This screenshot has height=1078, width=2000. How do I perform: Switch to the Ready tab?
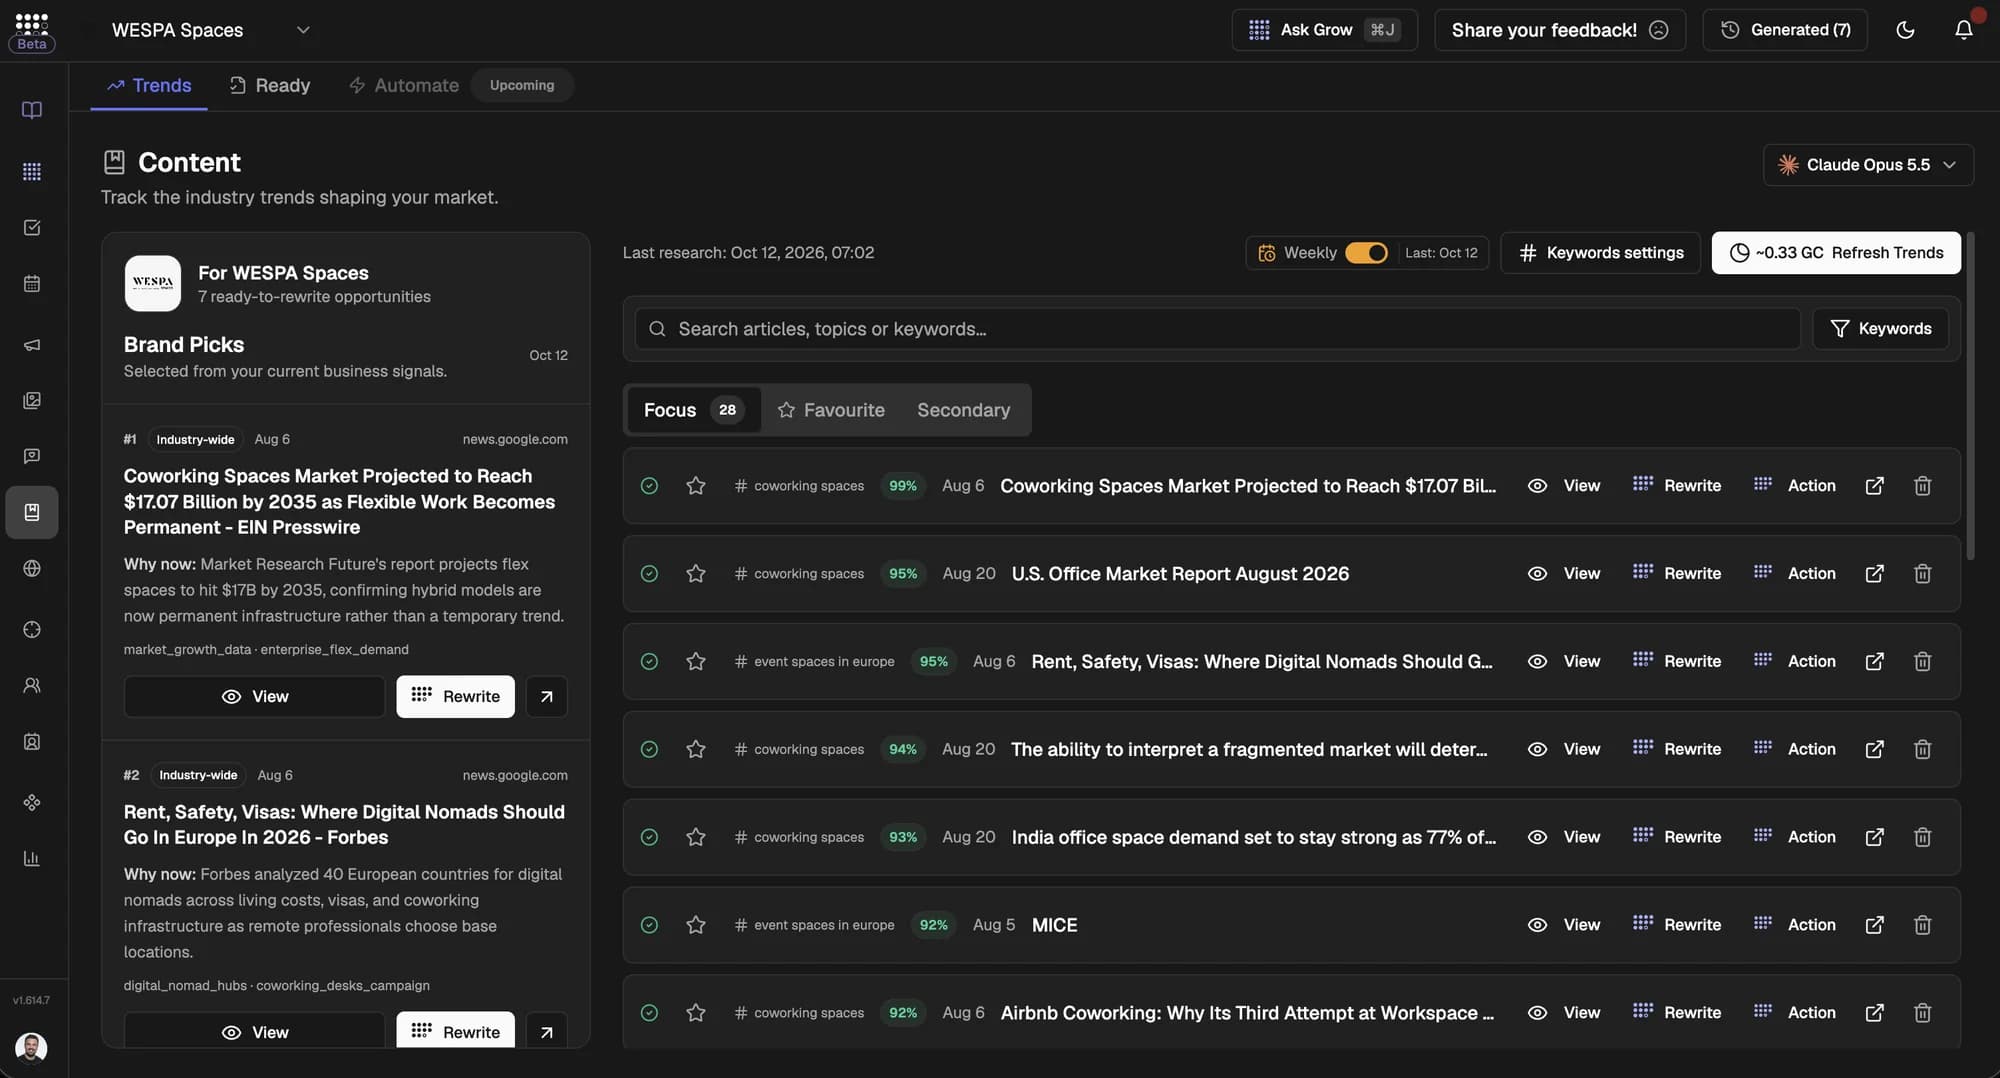(x=269, y=85)
